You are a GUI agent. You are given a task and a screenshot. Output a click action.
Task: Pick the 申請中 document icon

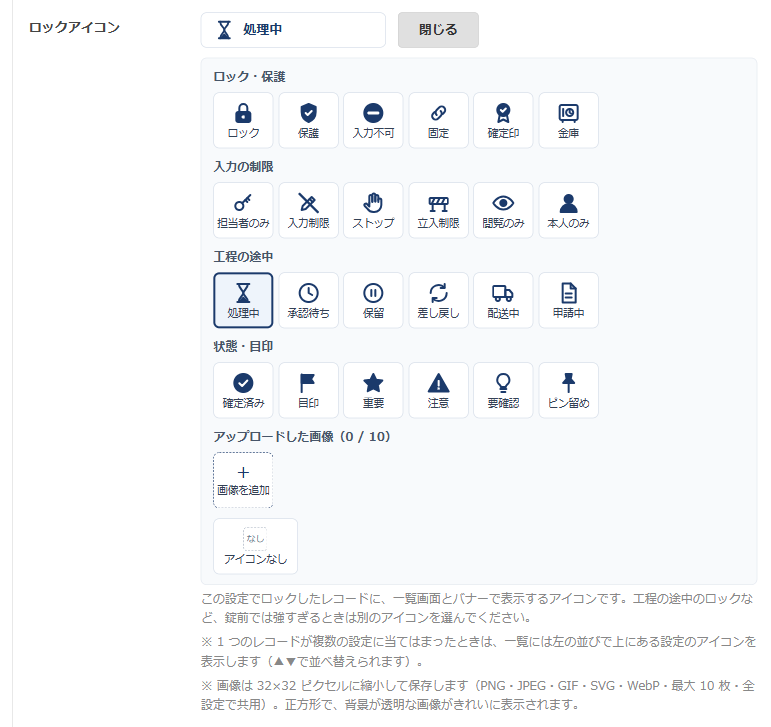[568, 300]
